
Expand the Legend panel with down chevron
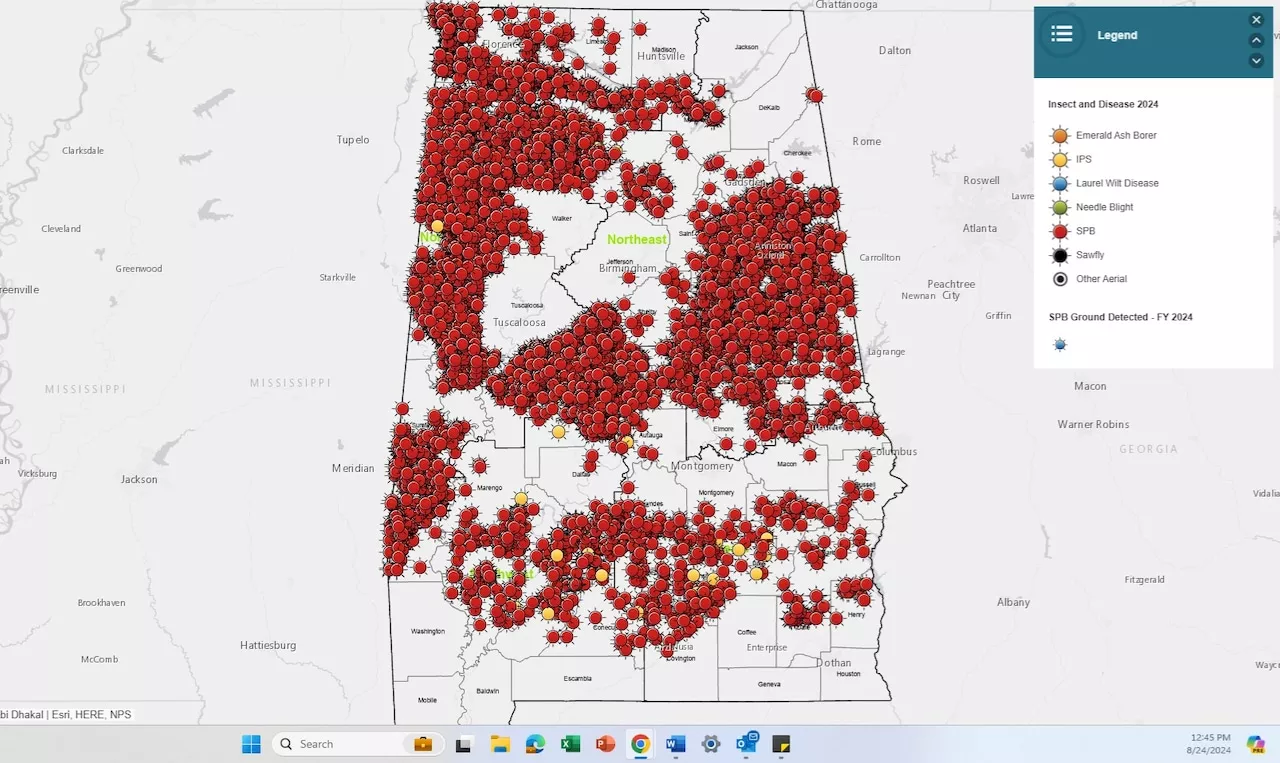coord(1256,61)
